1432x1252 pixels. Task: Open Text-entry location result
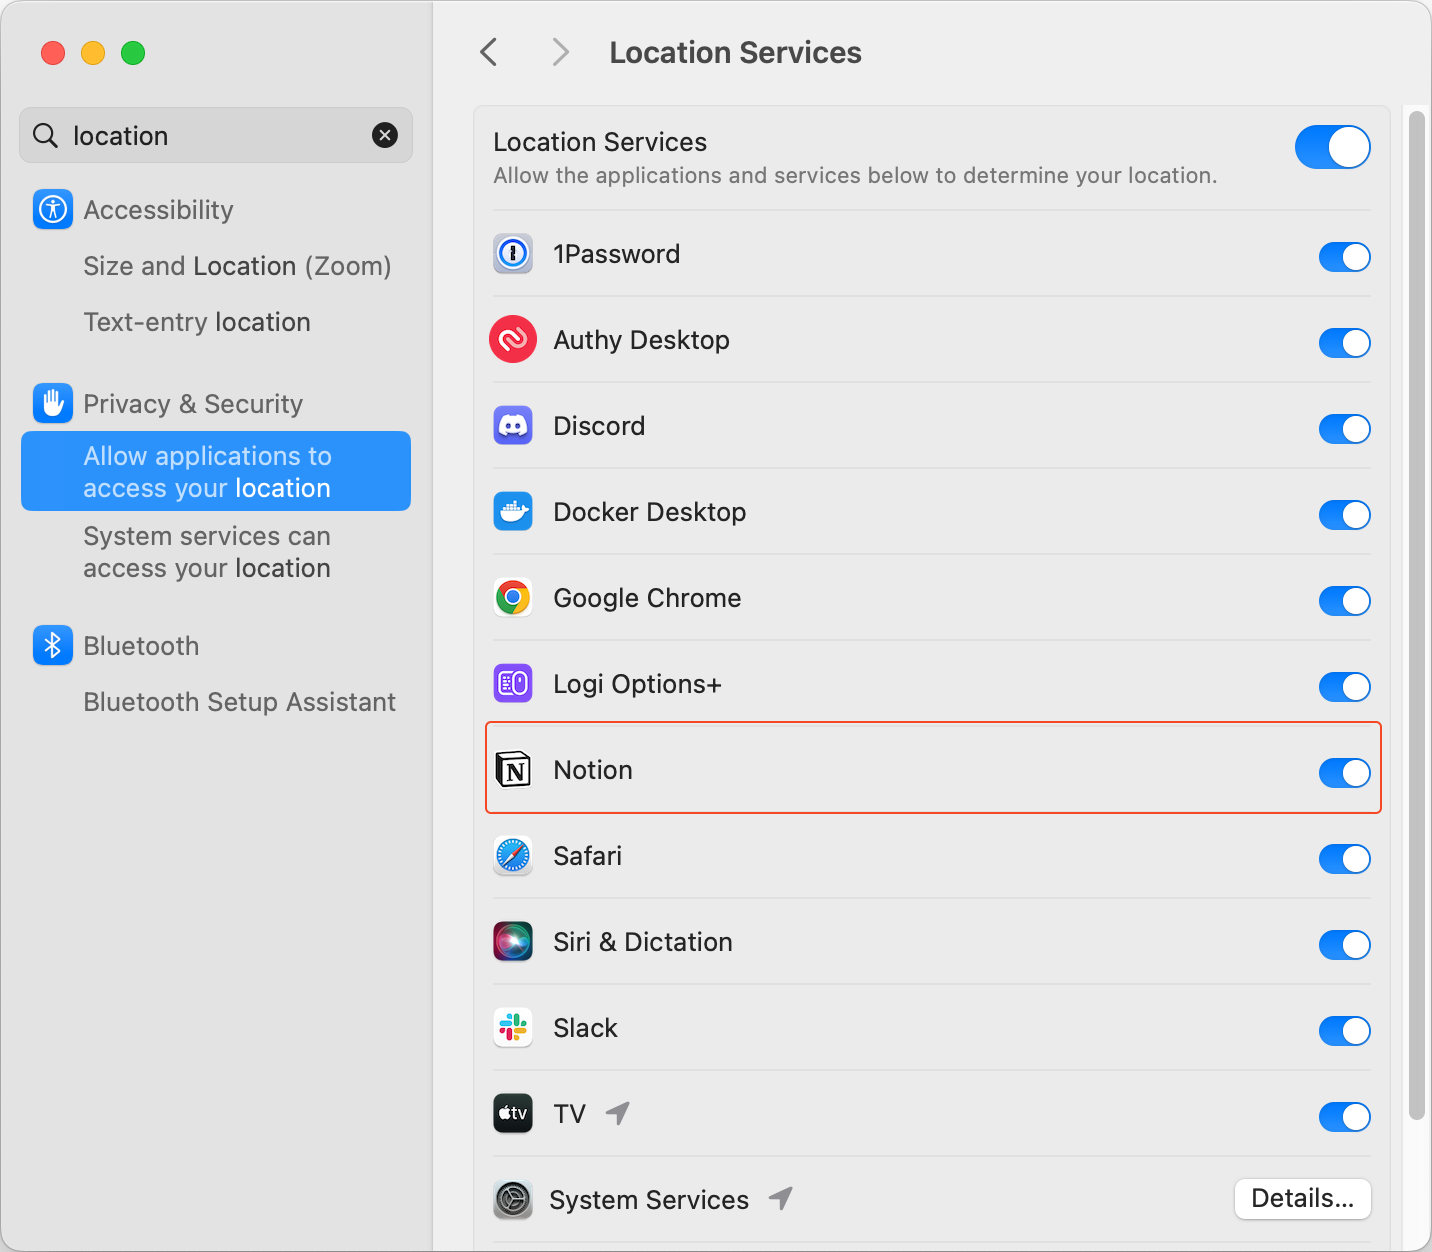[197, 322]
